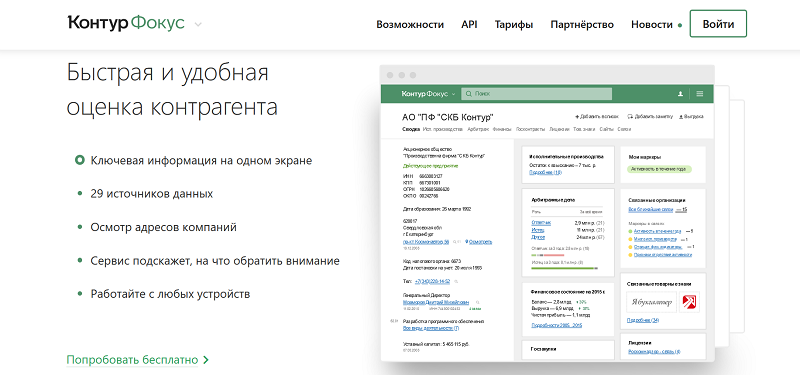800x375 pixels.
Task: Click the magnifier icon in preview search bar
Action: point(468,94)
